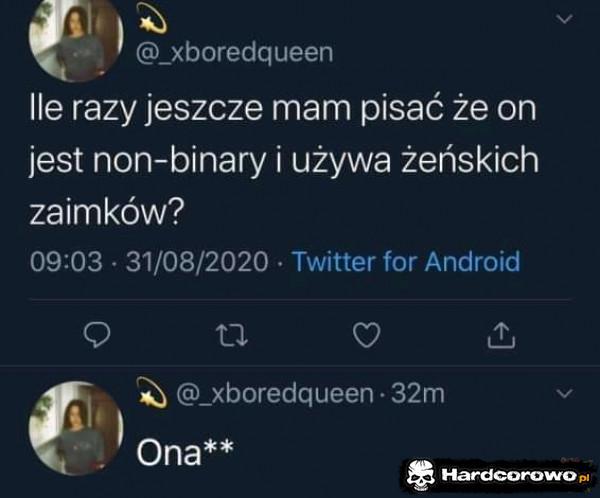The image size is (600, 498).
Task: Click the 32m reply timestamp
Action: [418, 393]
